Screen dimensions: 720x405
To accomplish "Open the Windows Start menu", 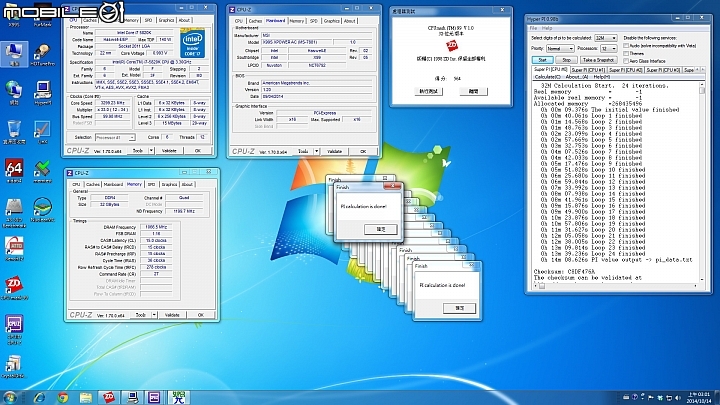I will coord(10,397).
